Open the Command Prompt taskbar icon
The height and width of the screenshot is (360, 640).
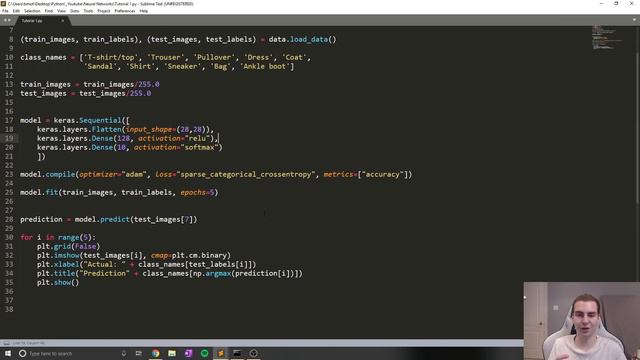(237, 353)
